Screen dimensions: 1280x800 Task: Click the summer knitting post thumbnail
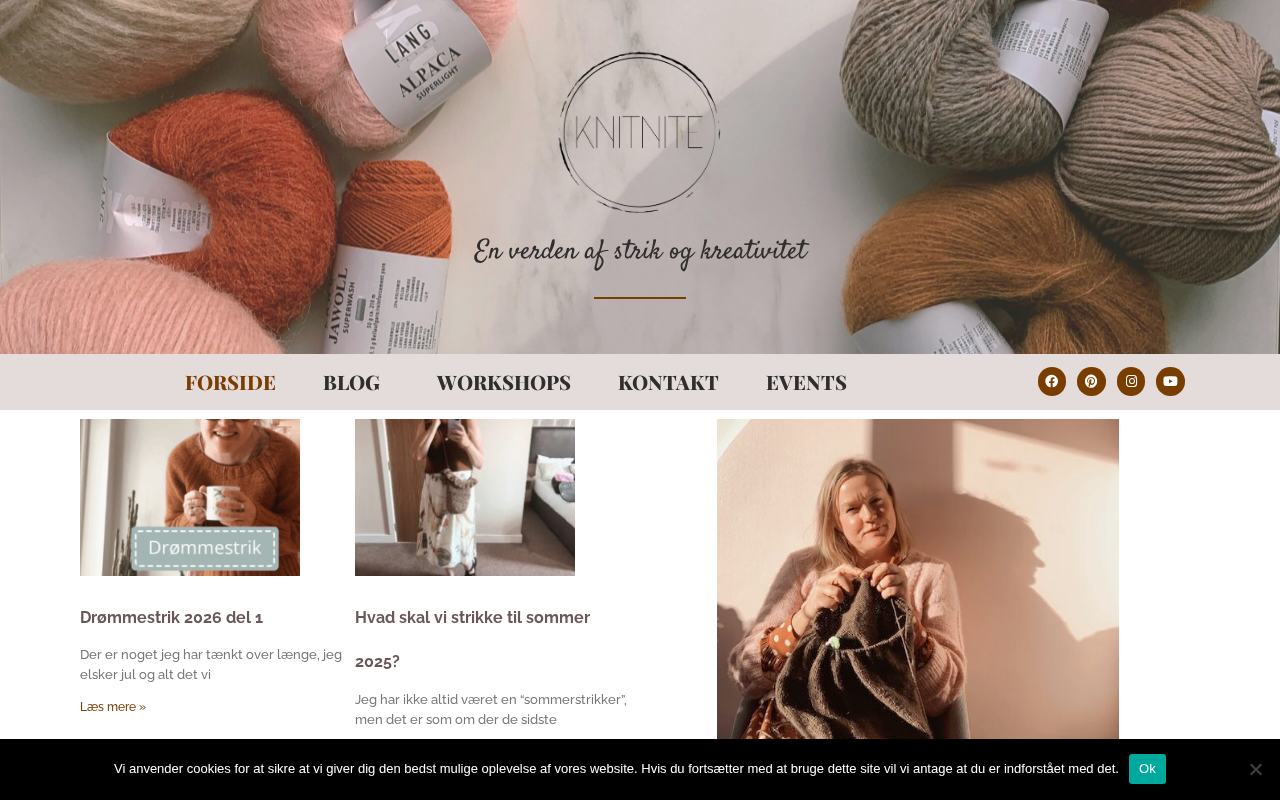point(465,497)
